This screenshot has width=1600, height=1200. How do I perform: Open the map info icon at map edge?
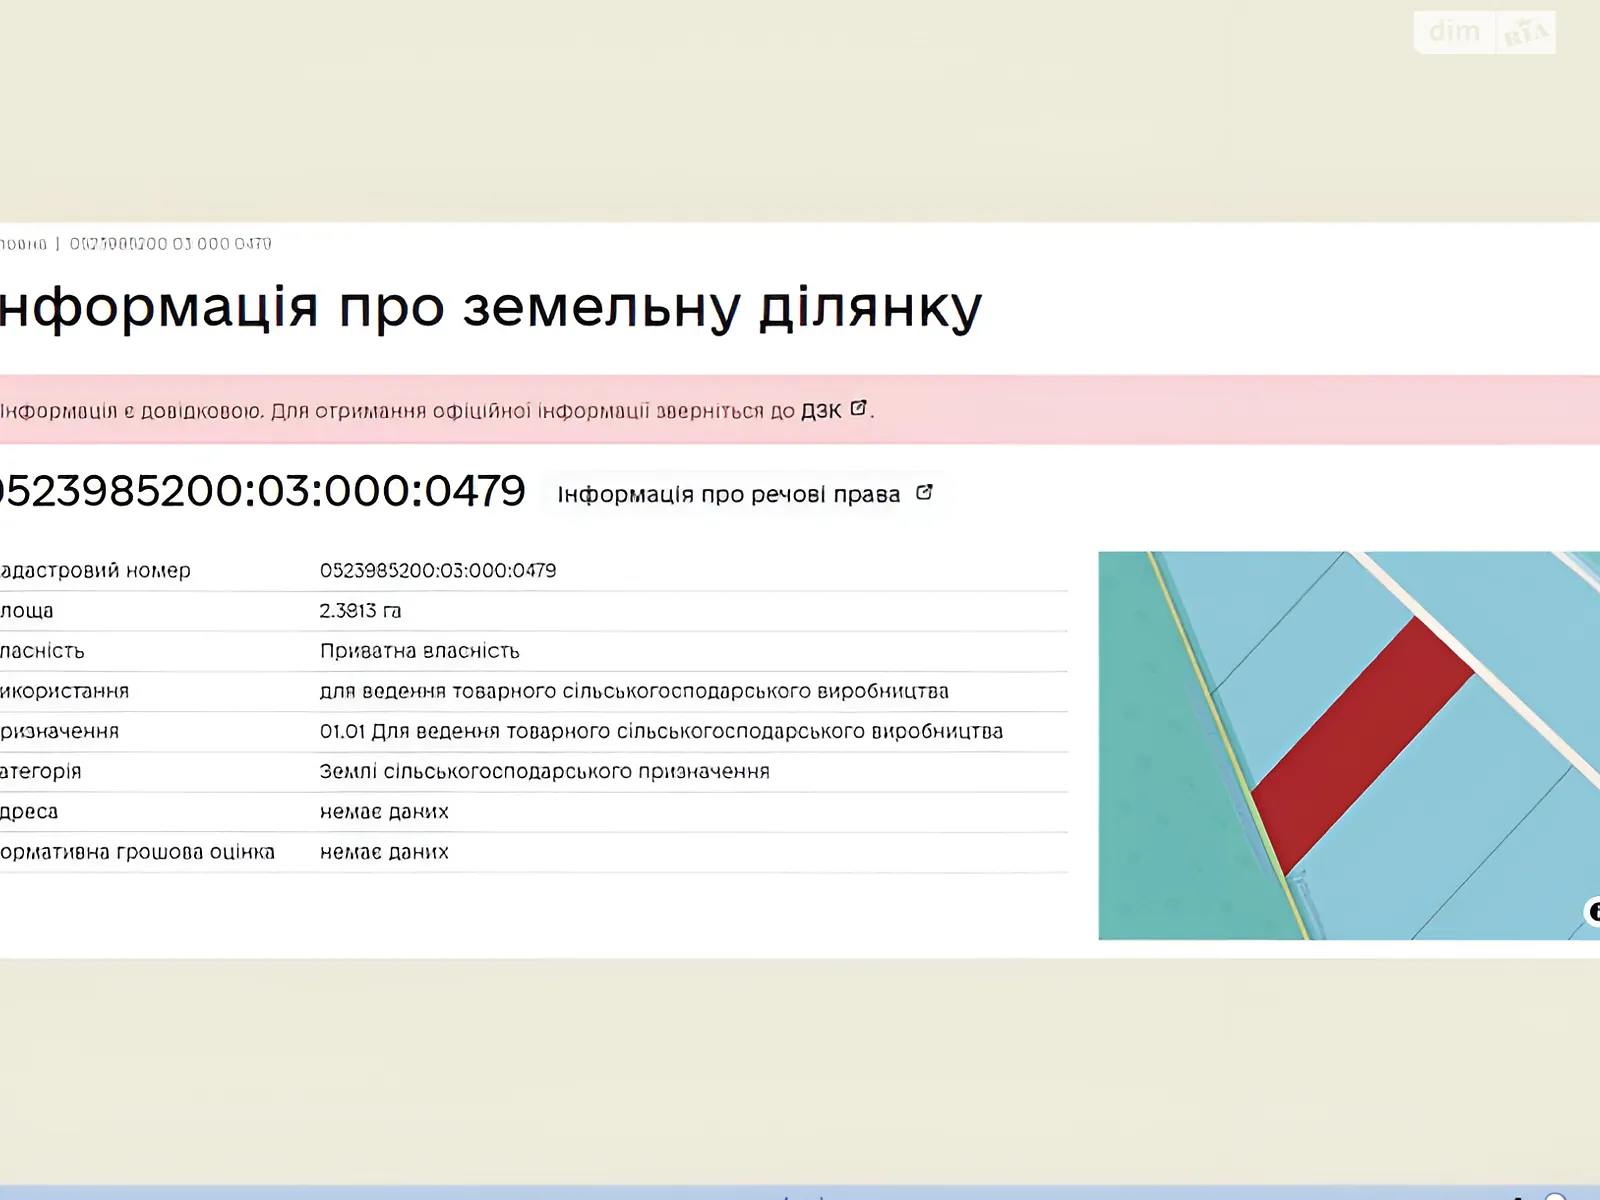(1592, 911)
